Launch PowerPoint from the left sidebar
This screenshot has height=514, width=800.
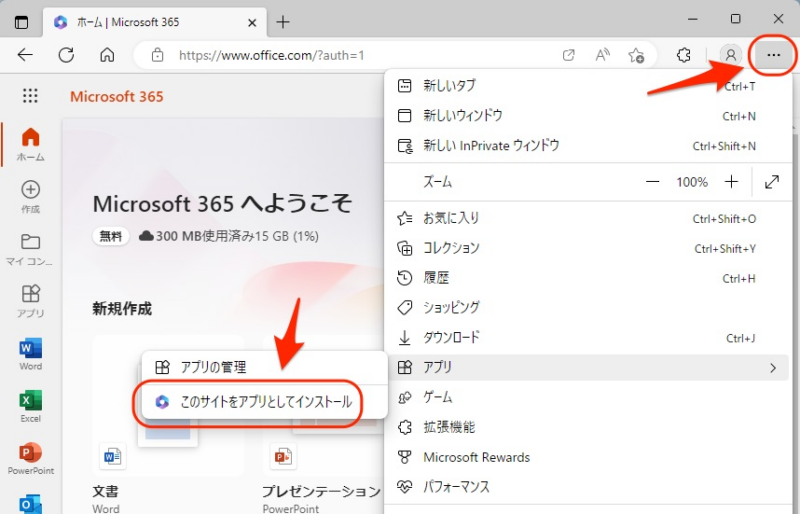click(31, 458)
